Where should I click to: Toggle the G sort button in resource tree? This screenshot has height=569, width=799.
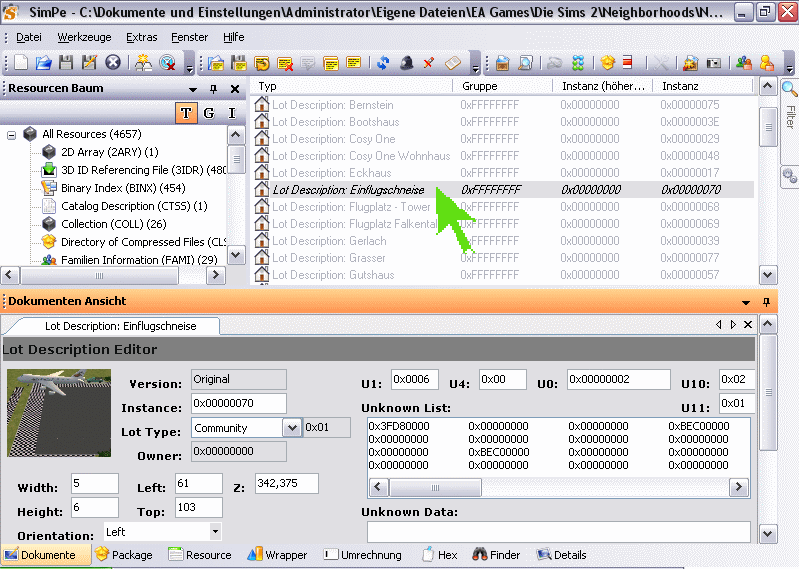[x=209, y=113]
